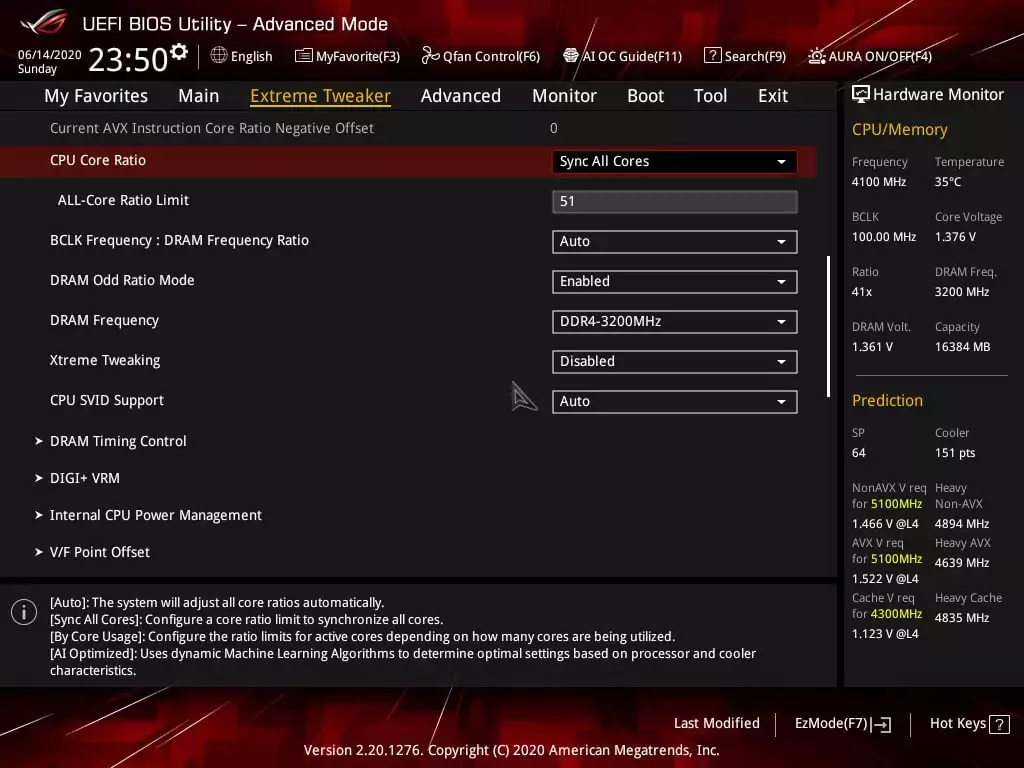Expand Internal CPU Power Management
Image resolution: width=1024 pixels, height=768 pixels.
(155, 515)
